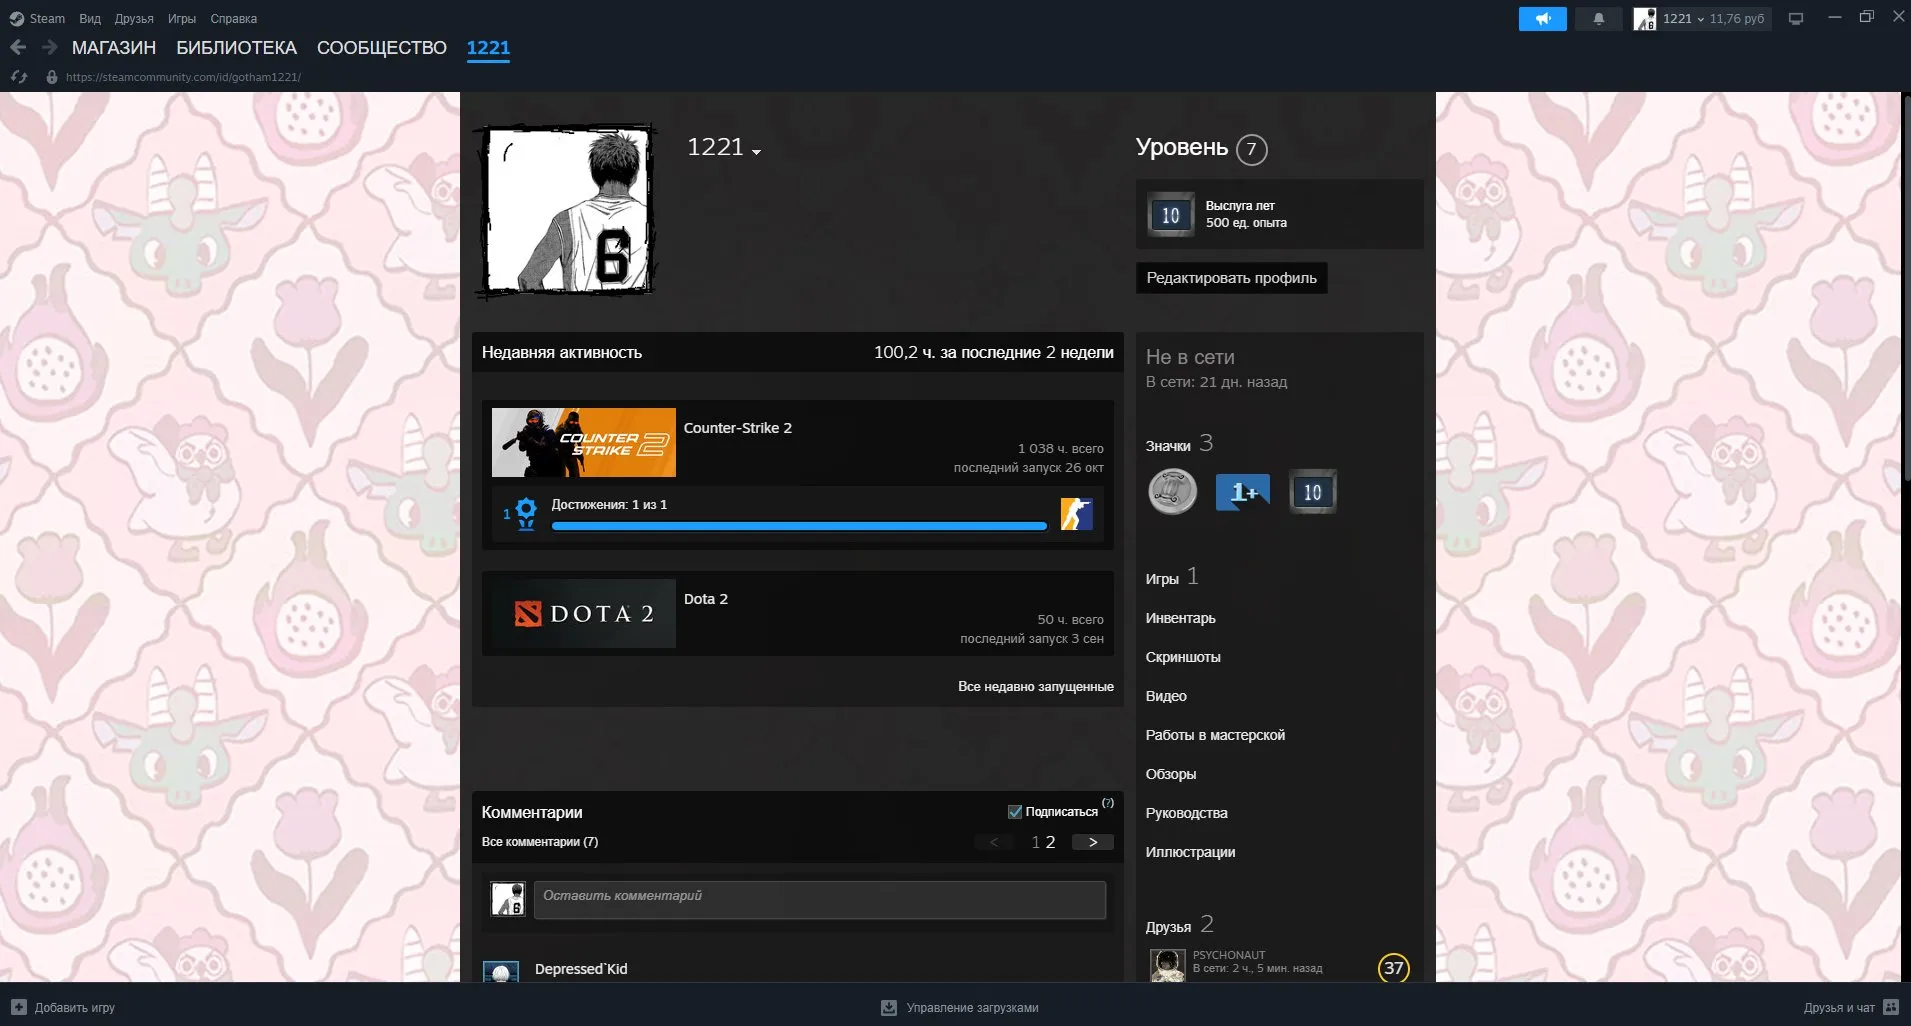Click the forward navigation arrow
The image size is (1911, 1026).
click(x=50, y=47)
